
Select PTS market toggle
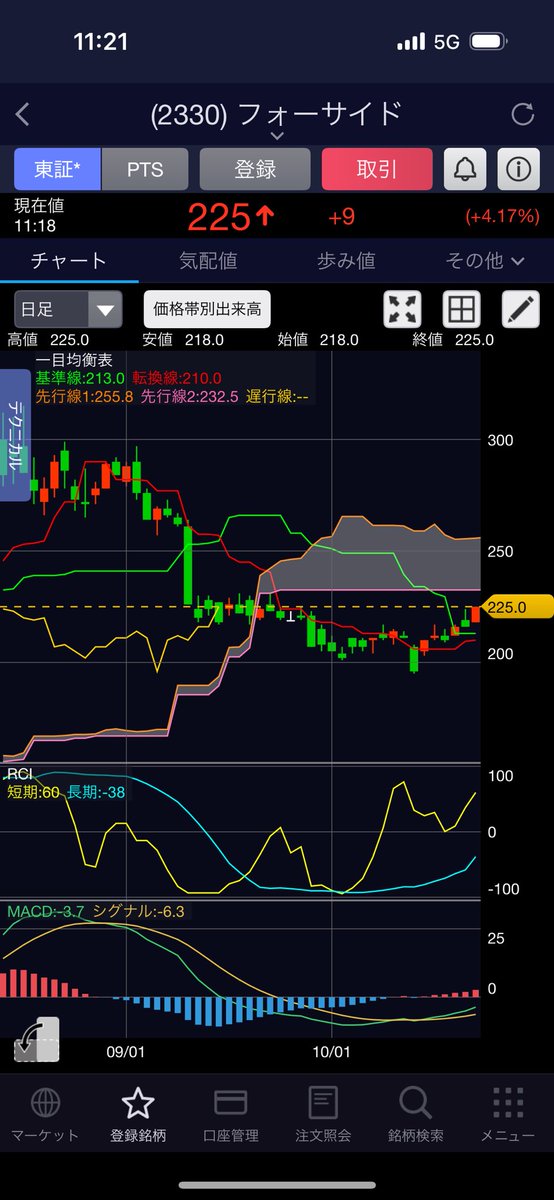[144, 169]
